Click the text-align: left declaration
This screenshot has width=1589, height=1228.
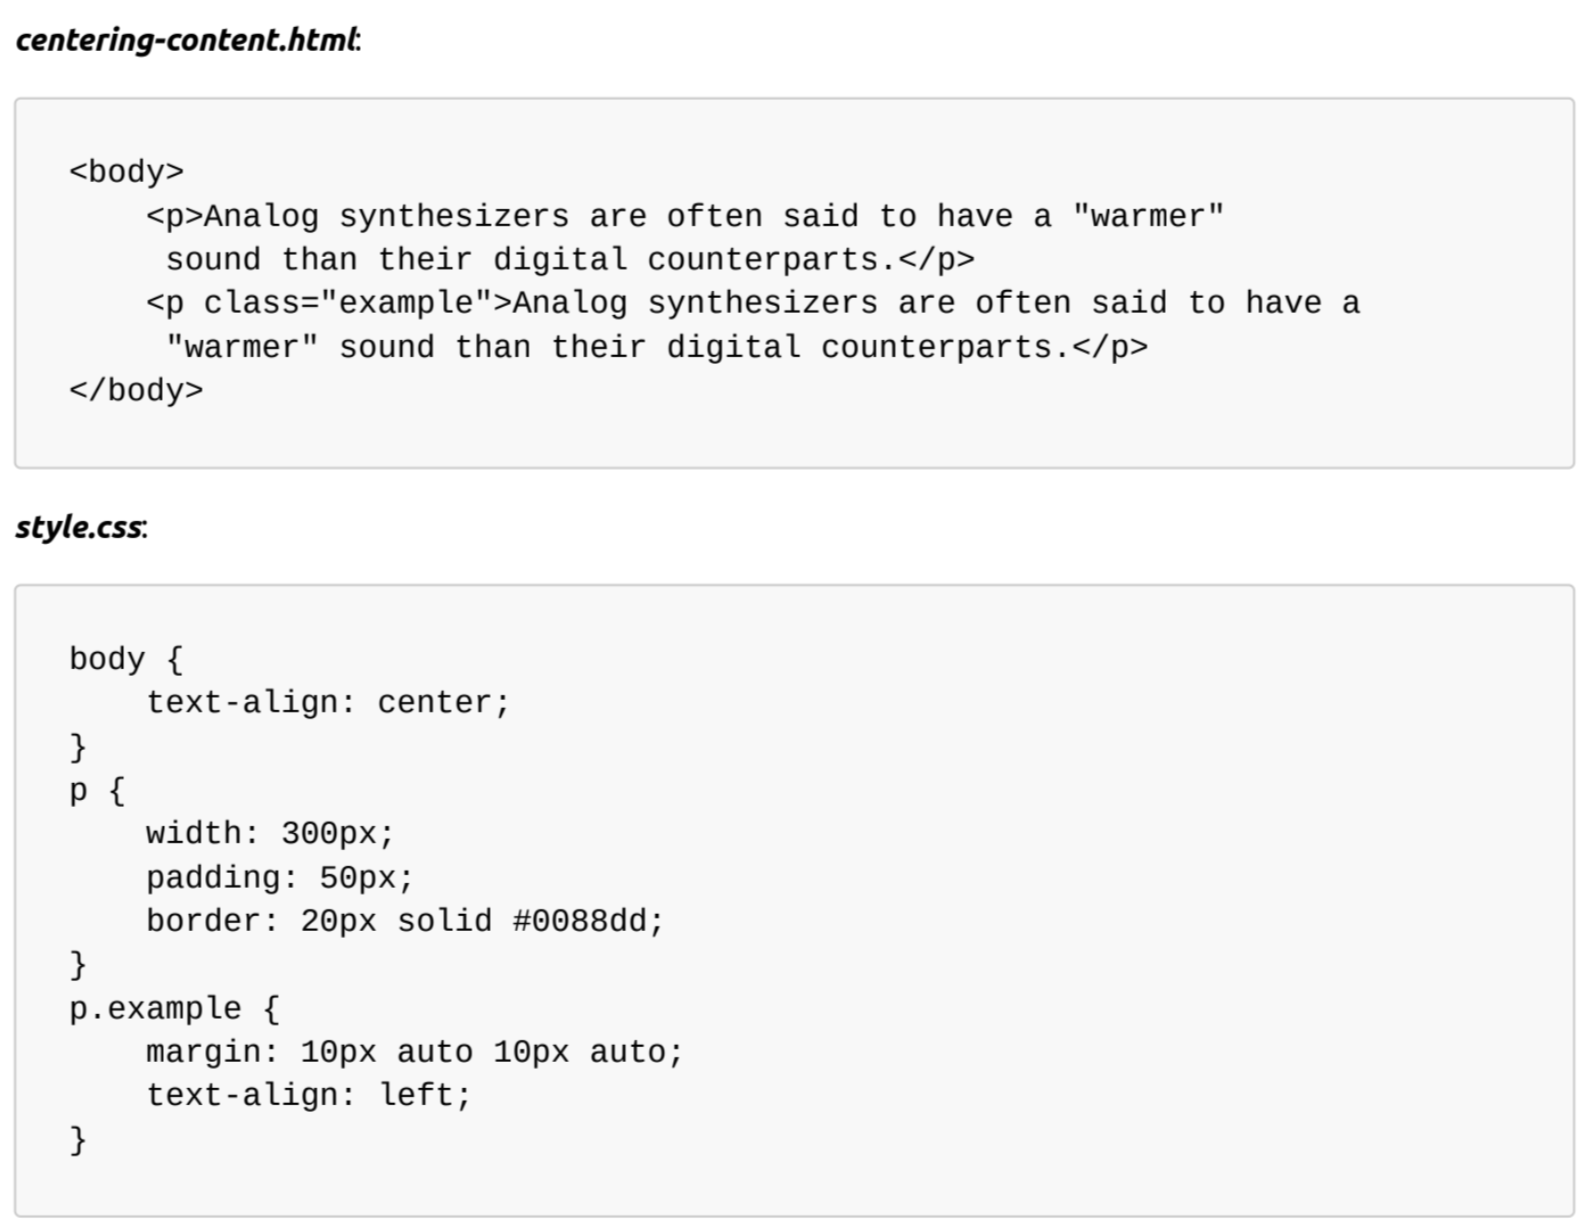tap(308, 1096)
